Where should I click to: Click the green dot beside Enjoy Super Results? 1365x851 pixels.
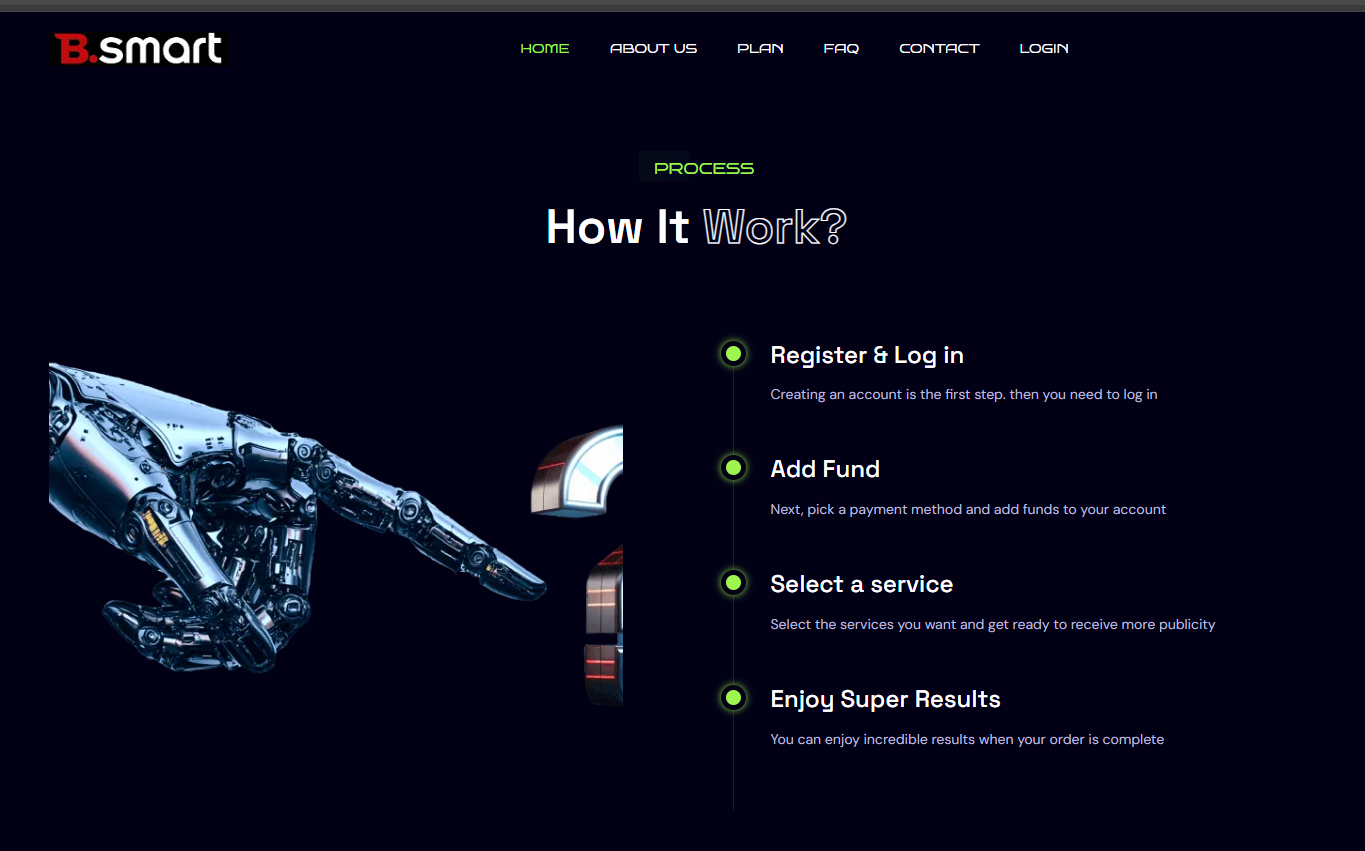click(x=733, y=697)
